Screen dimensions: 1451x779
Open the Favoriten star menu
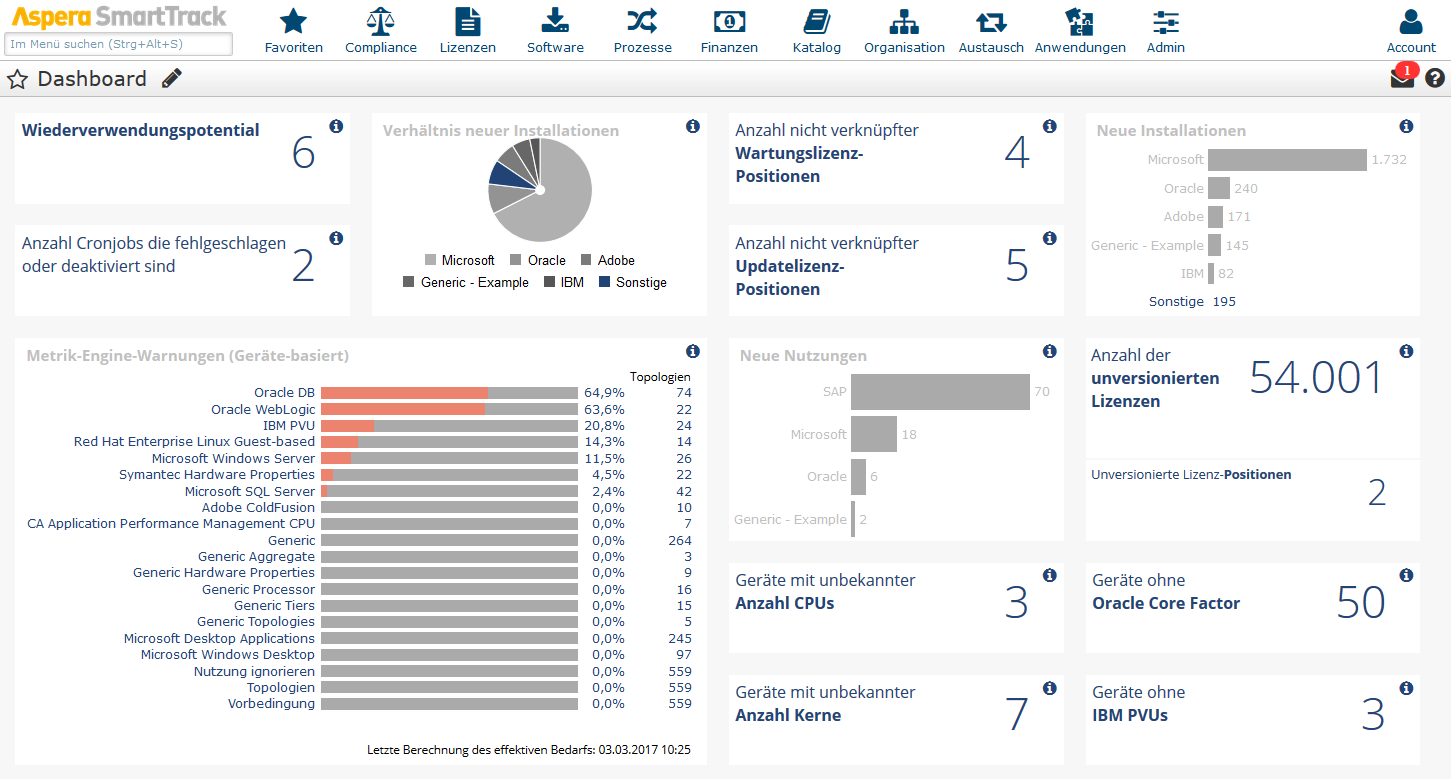(x=293, y=21)
